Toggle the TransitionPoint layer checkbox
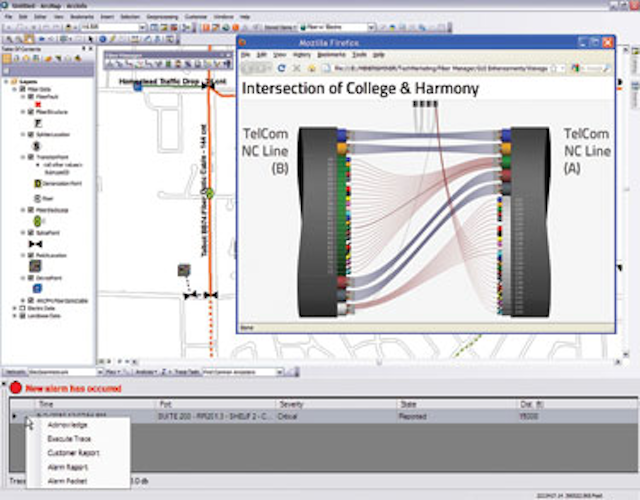The image size is (640, 500). click(x=31, y=157)
